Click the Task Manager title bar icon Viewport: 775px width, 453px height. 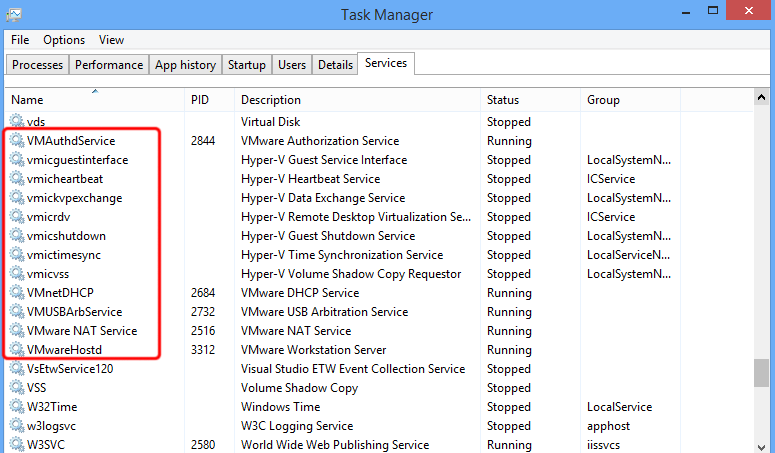14,14
